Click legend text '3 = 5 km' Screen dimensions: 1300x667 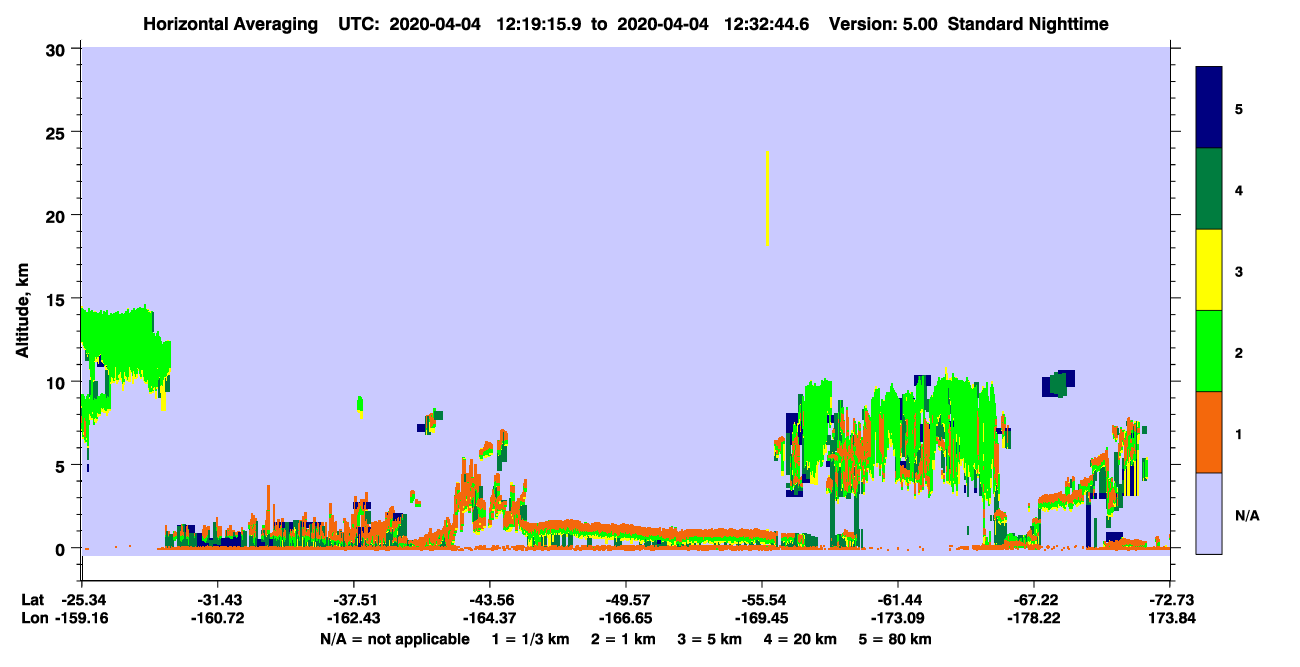(x=710, y=639)
